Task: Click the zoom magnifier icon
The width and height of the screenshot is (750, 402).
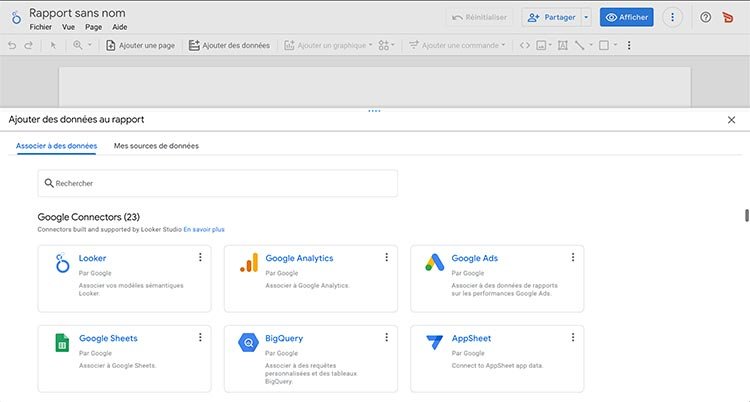Action: coord(77,45)
